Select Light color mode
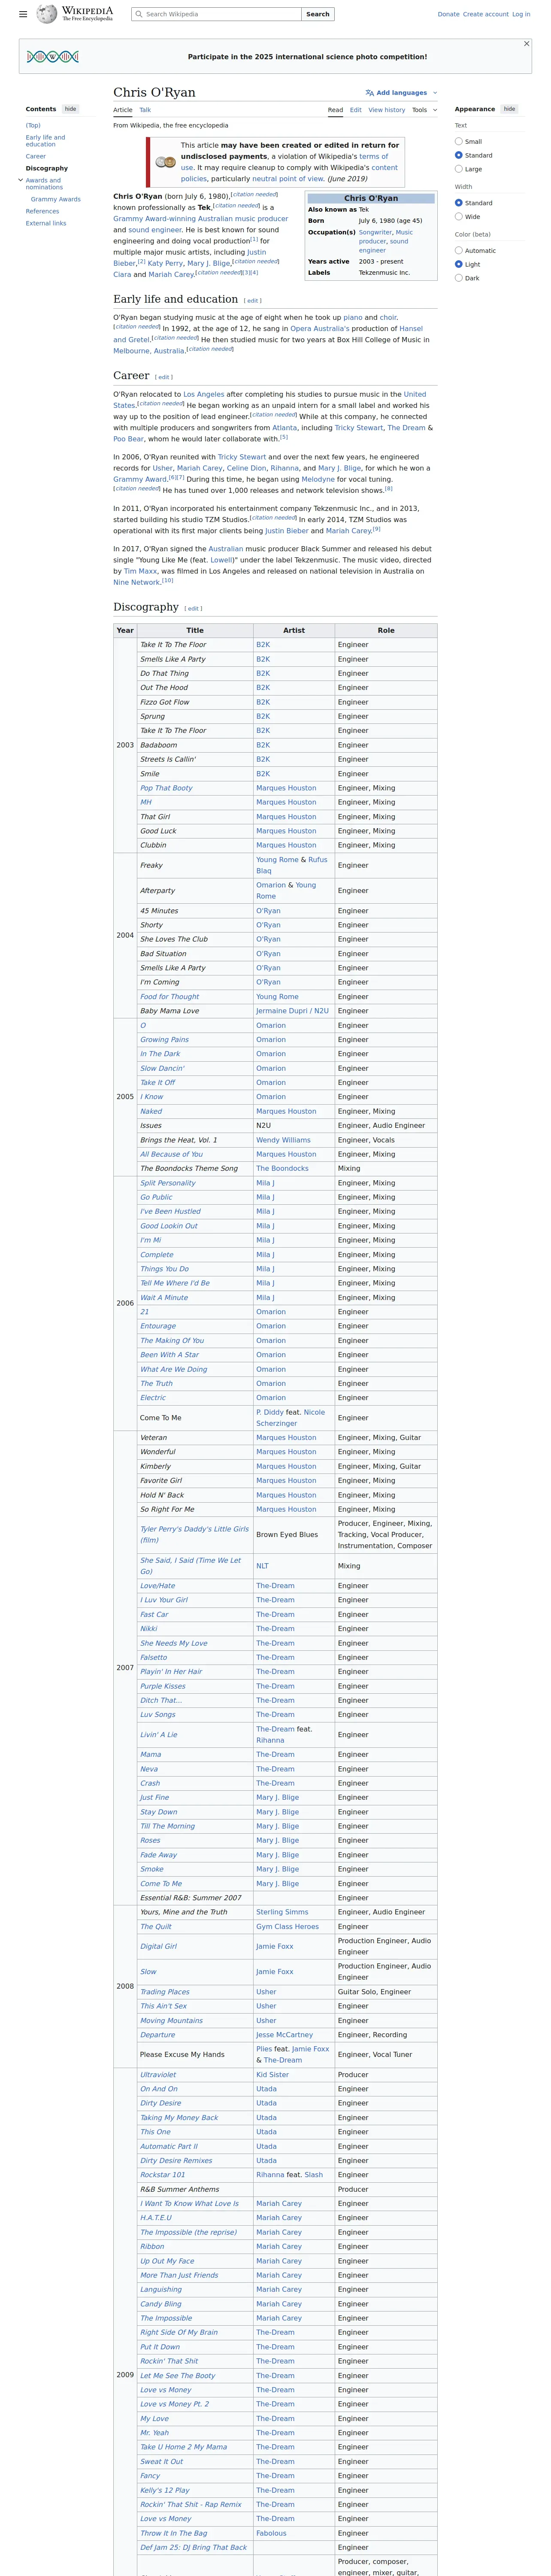The height and width of the screenshot is (2576, 551). tap(459, 264)
